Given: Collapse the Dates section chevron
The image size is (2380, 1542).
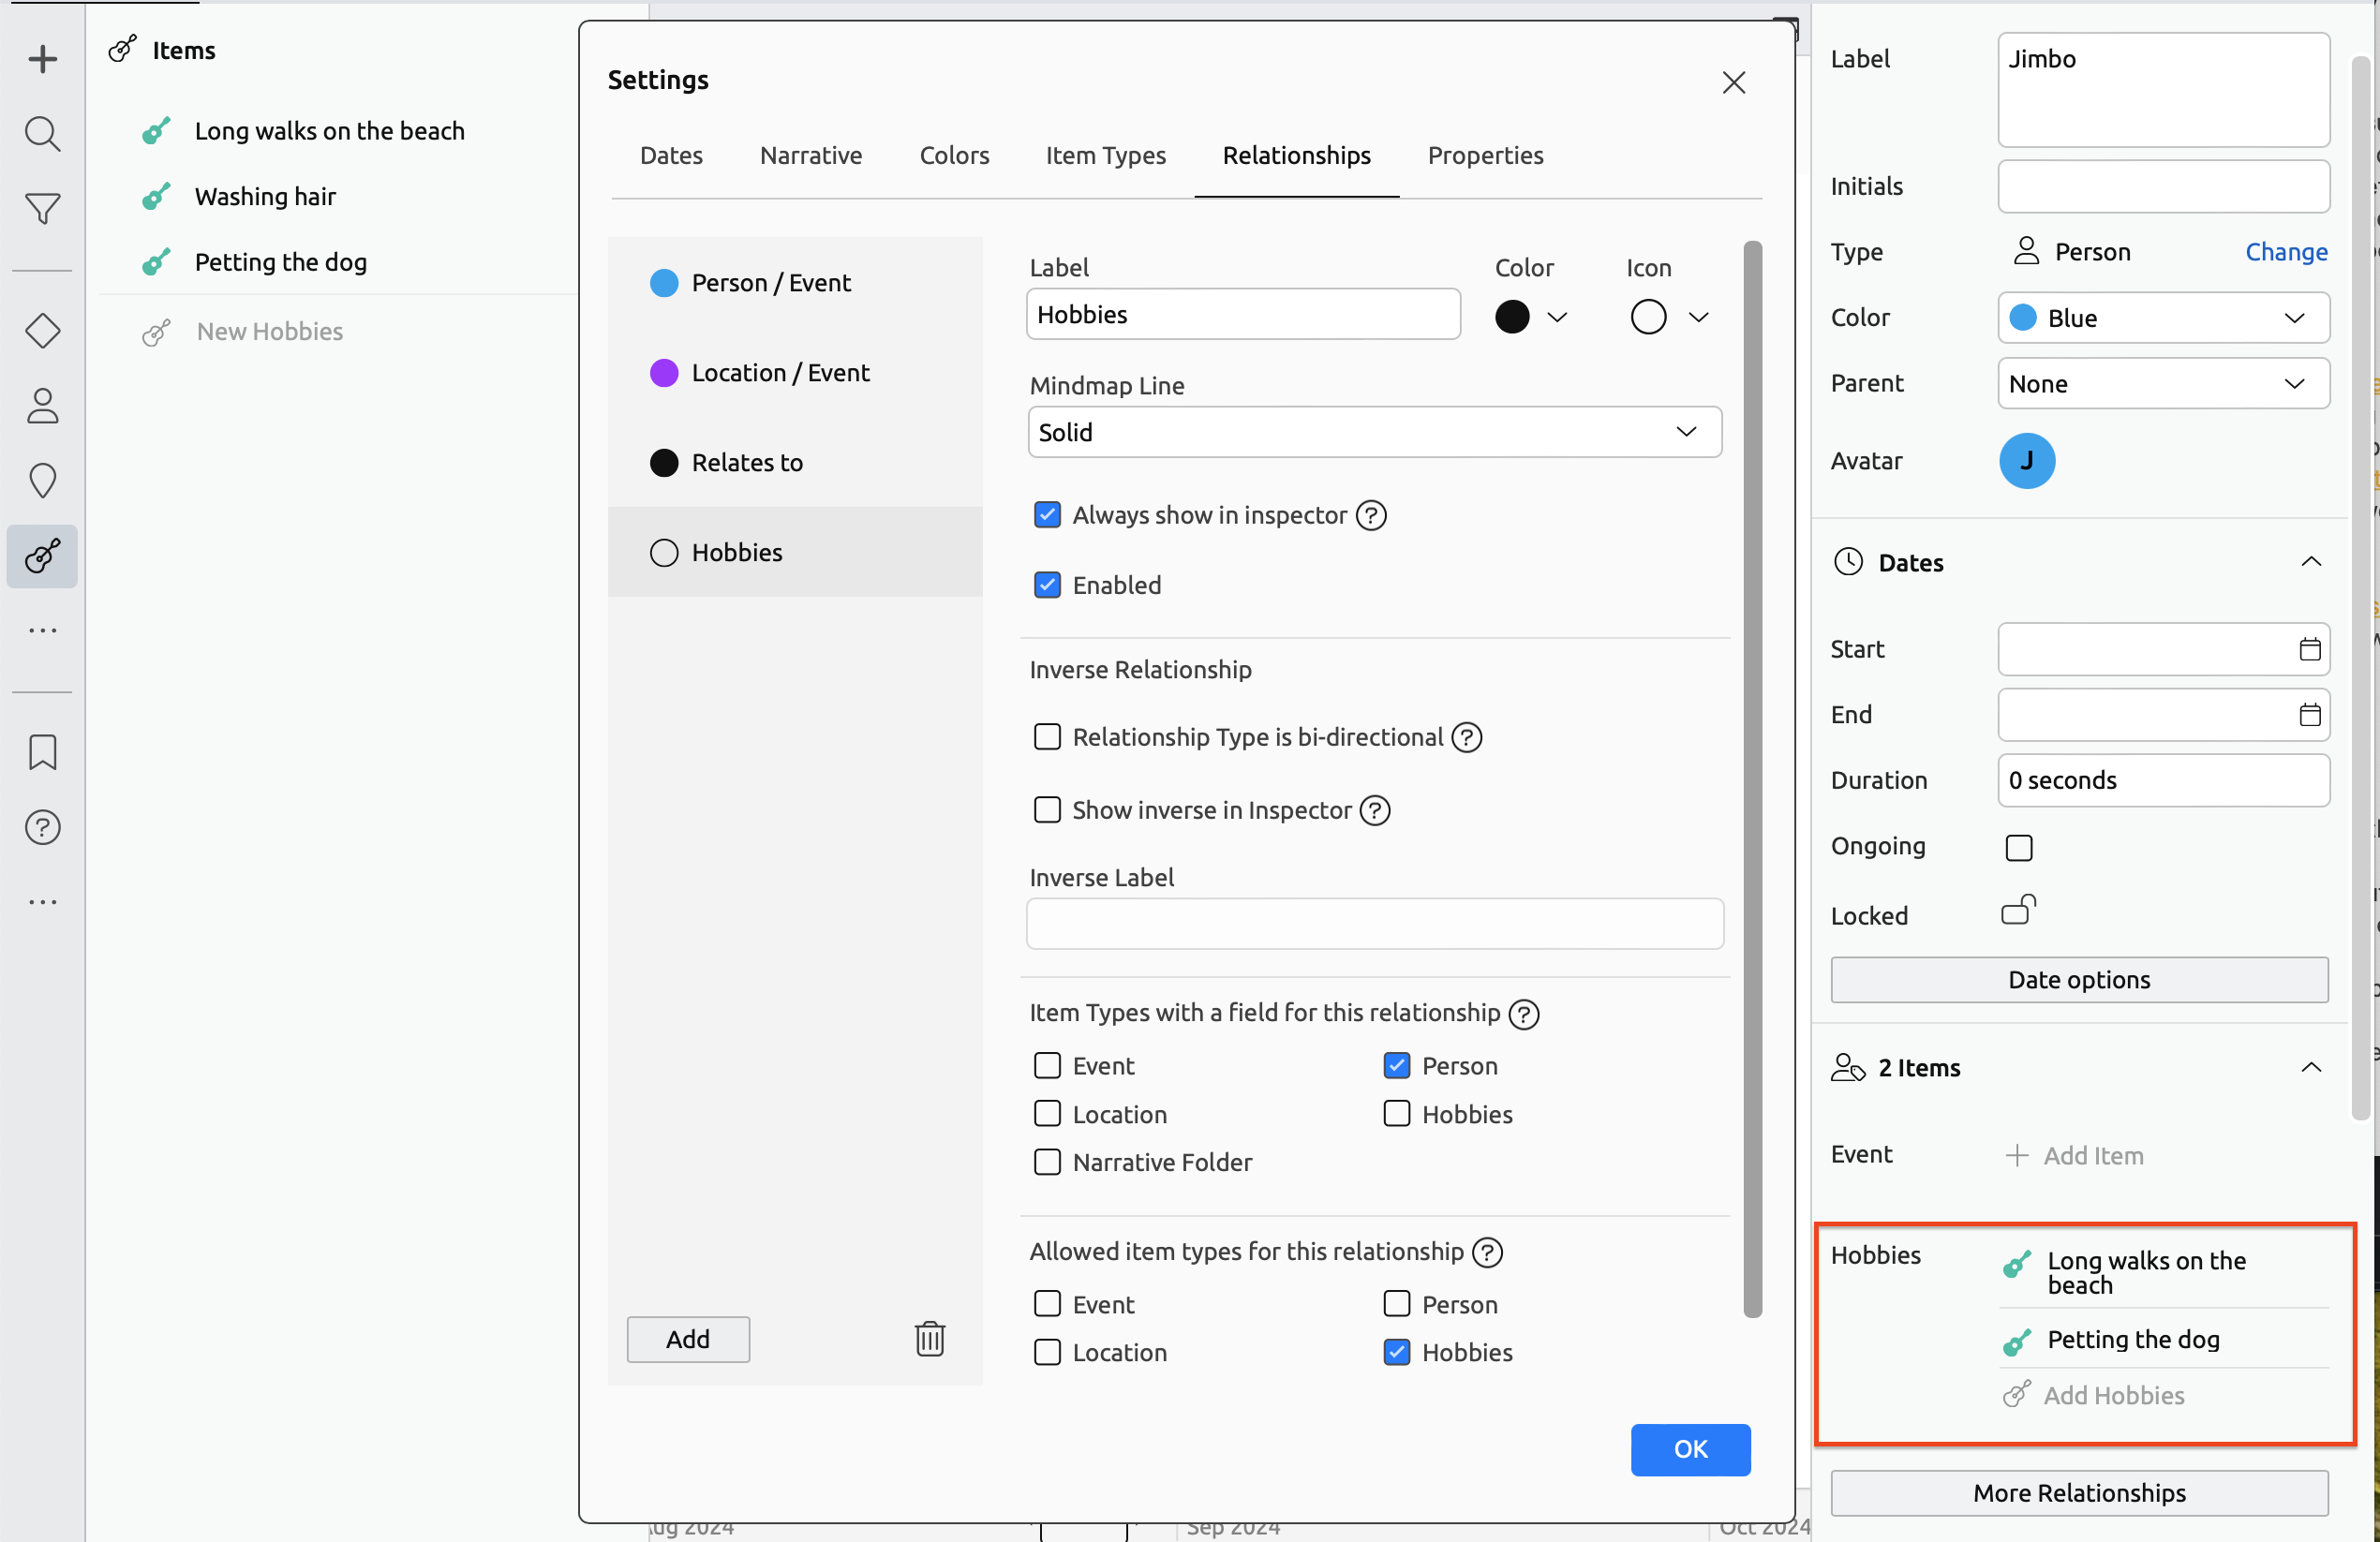Looking at the screenshot, I should (x=2310, y=562).
